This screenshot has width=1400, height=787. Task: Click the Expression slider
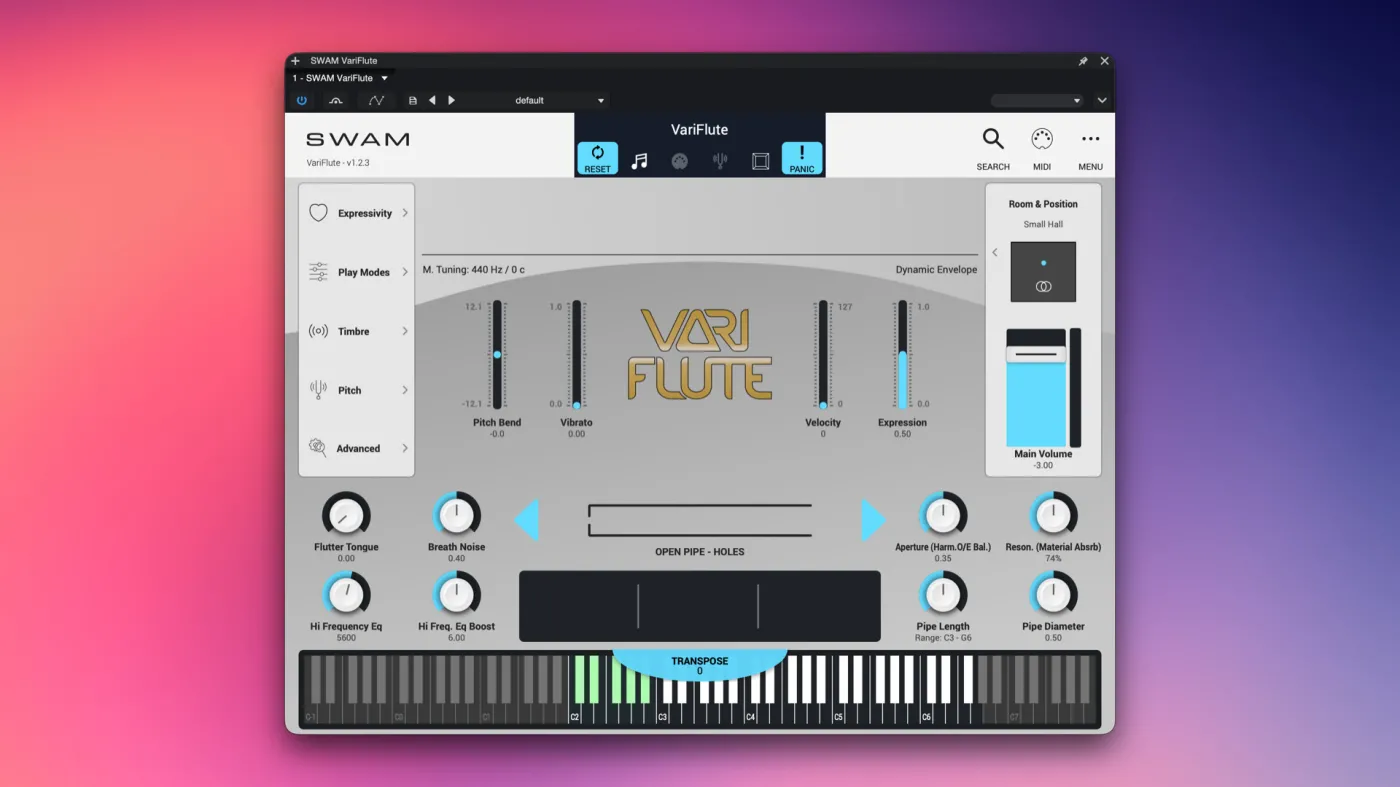[x=902, y=355]
